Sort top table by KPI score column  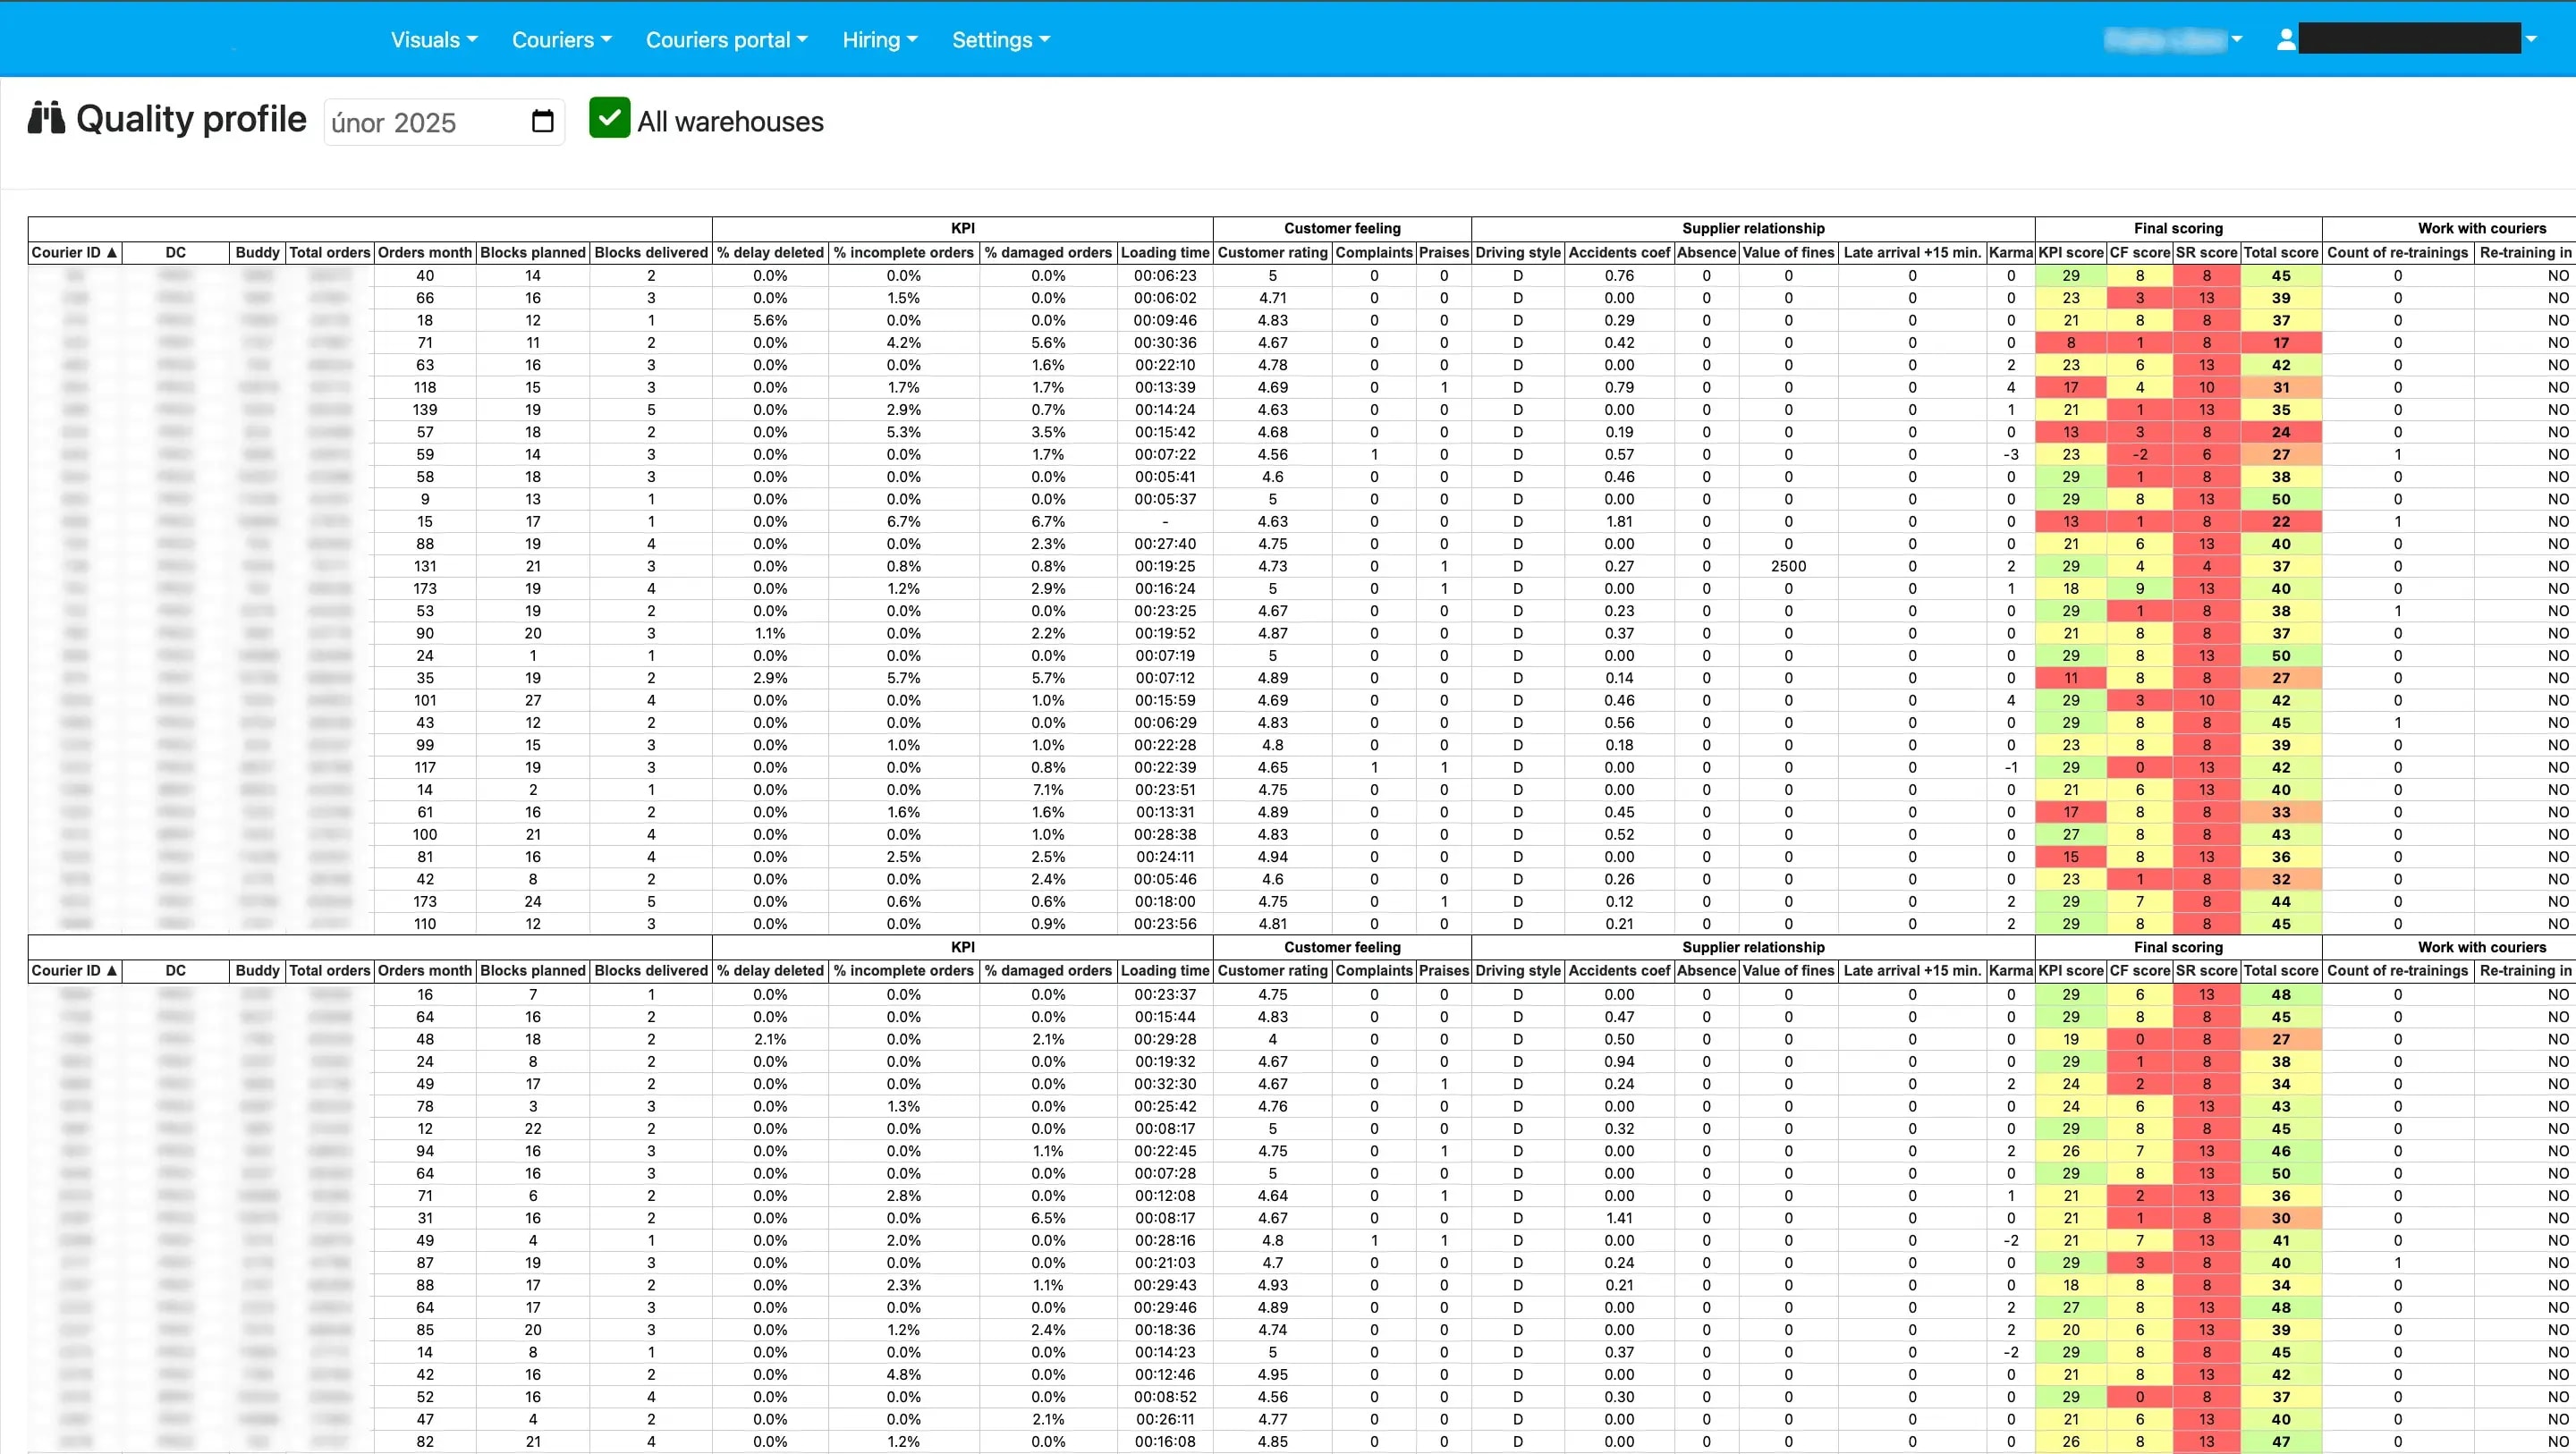(2070, 253)
